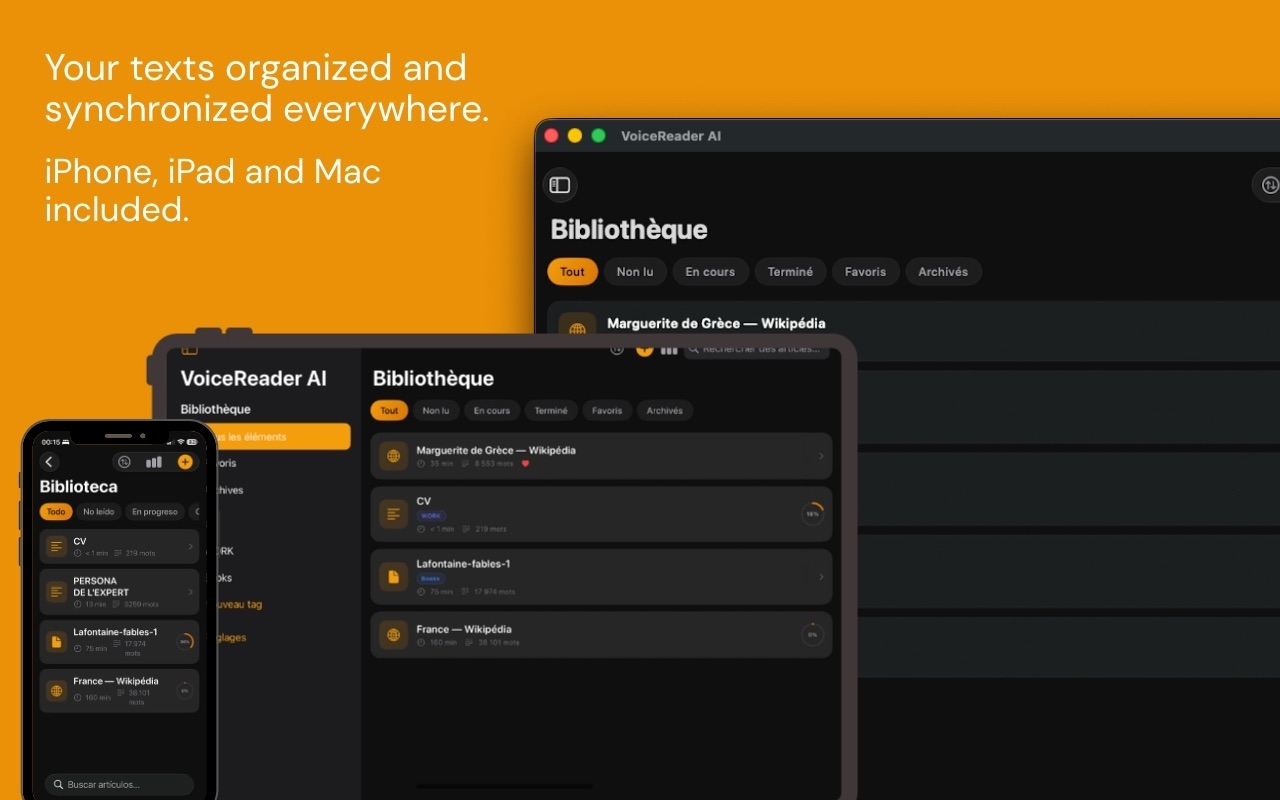Tap the sync icon on the iPhone toolbar
Image resolution: width=1280 pixels, height=800 pixels.
tap(124, 462)
